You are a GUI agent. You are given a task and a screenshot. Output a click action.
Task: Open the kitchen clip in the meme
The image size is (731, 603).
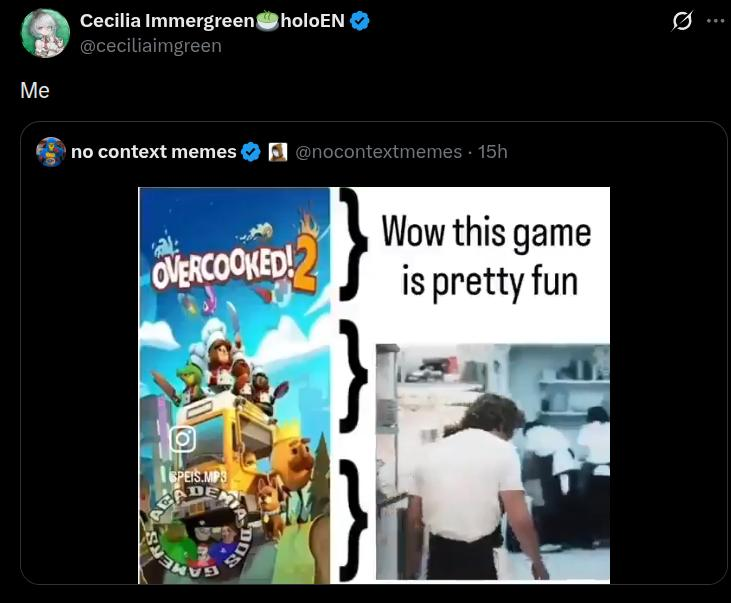(x=493, y=462)
